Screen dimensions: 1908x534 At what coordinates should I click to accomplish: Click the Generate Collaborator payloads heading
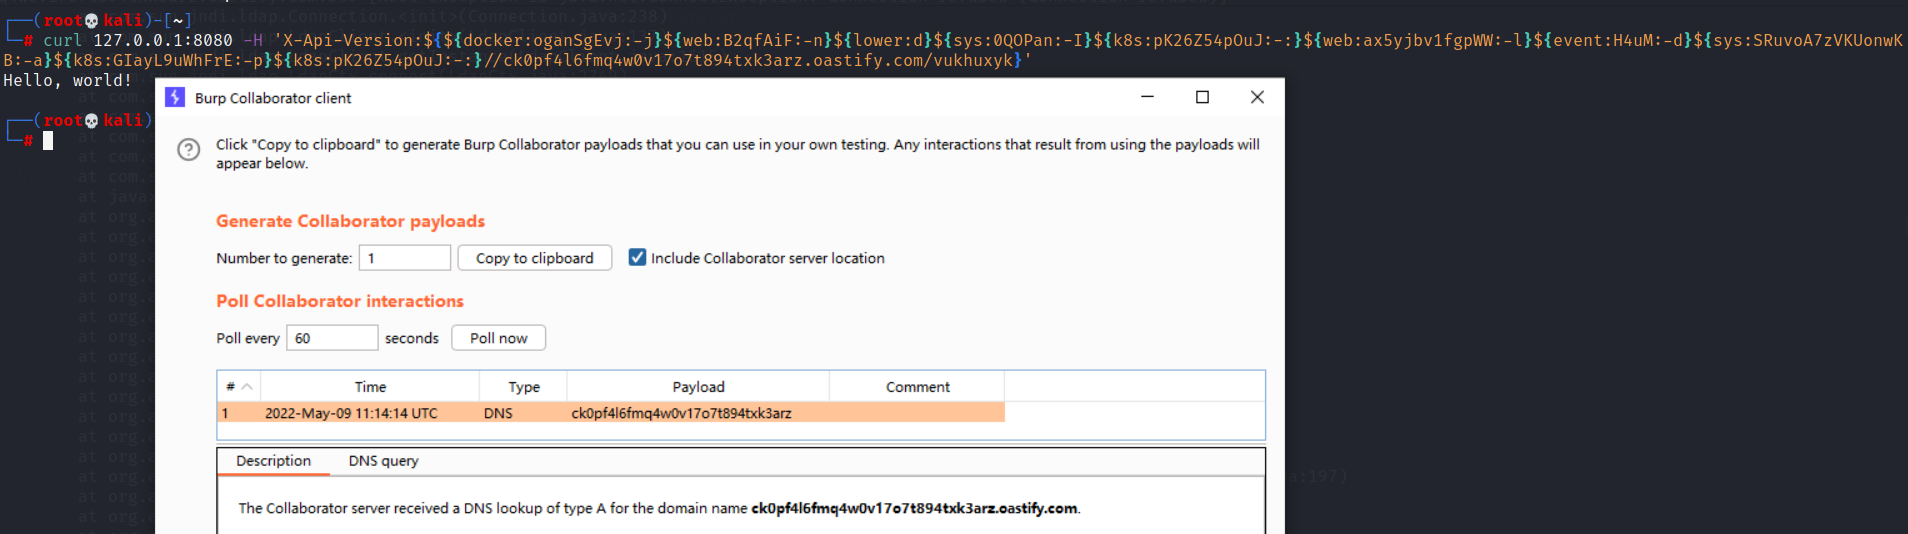[x=350, y=221]
